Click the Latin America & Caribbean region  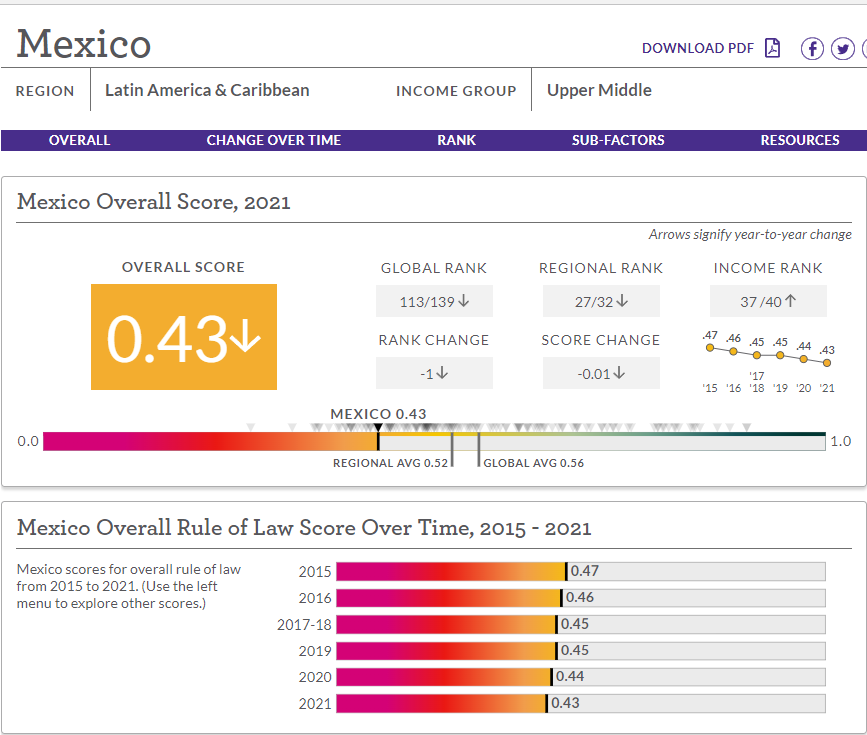pos(207,90)
